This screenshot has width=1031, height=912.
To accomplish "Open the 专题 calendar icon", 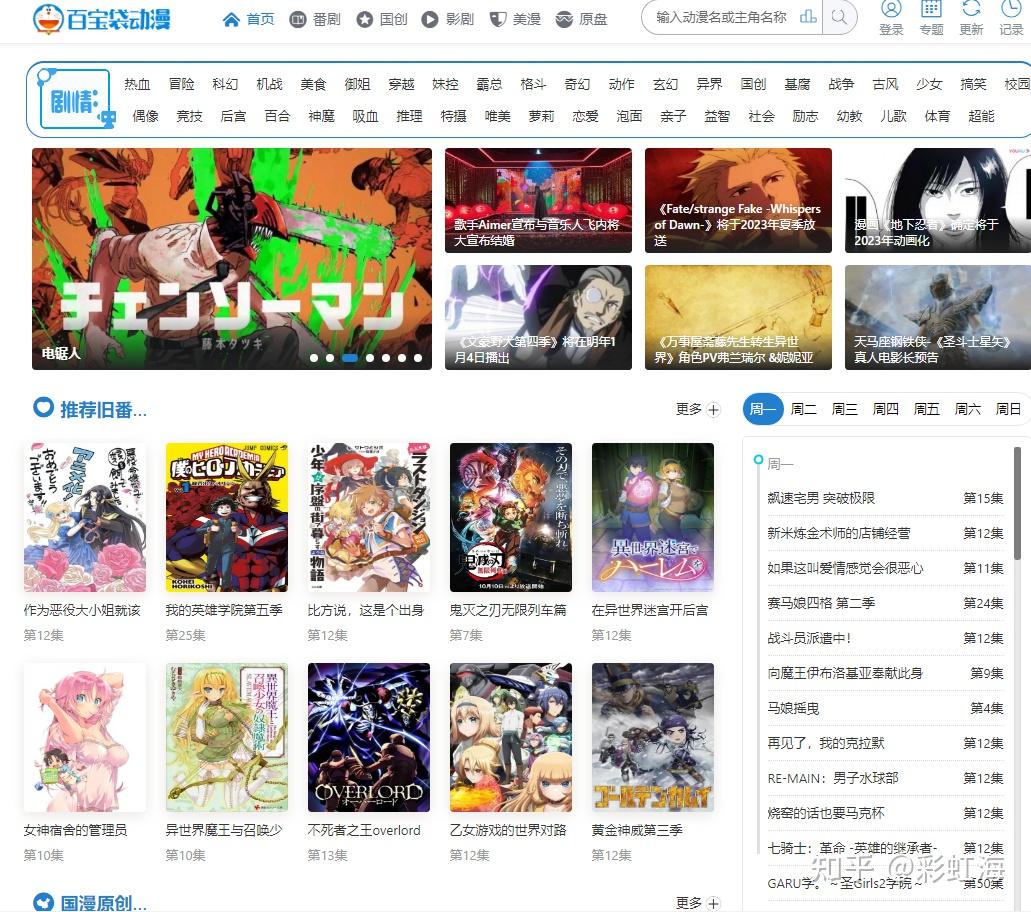I will pyautogui.click(x=931, y=9).
